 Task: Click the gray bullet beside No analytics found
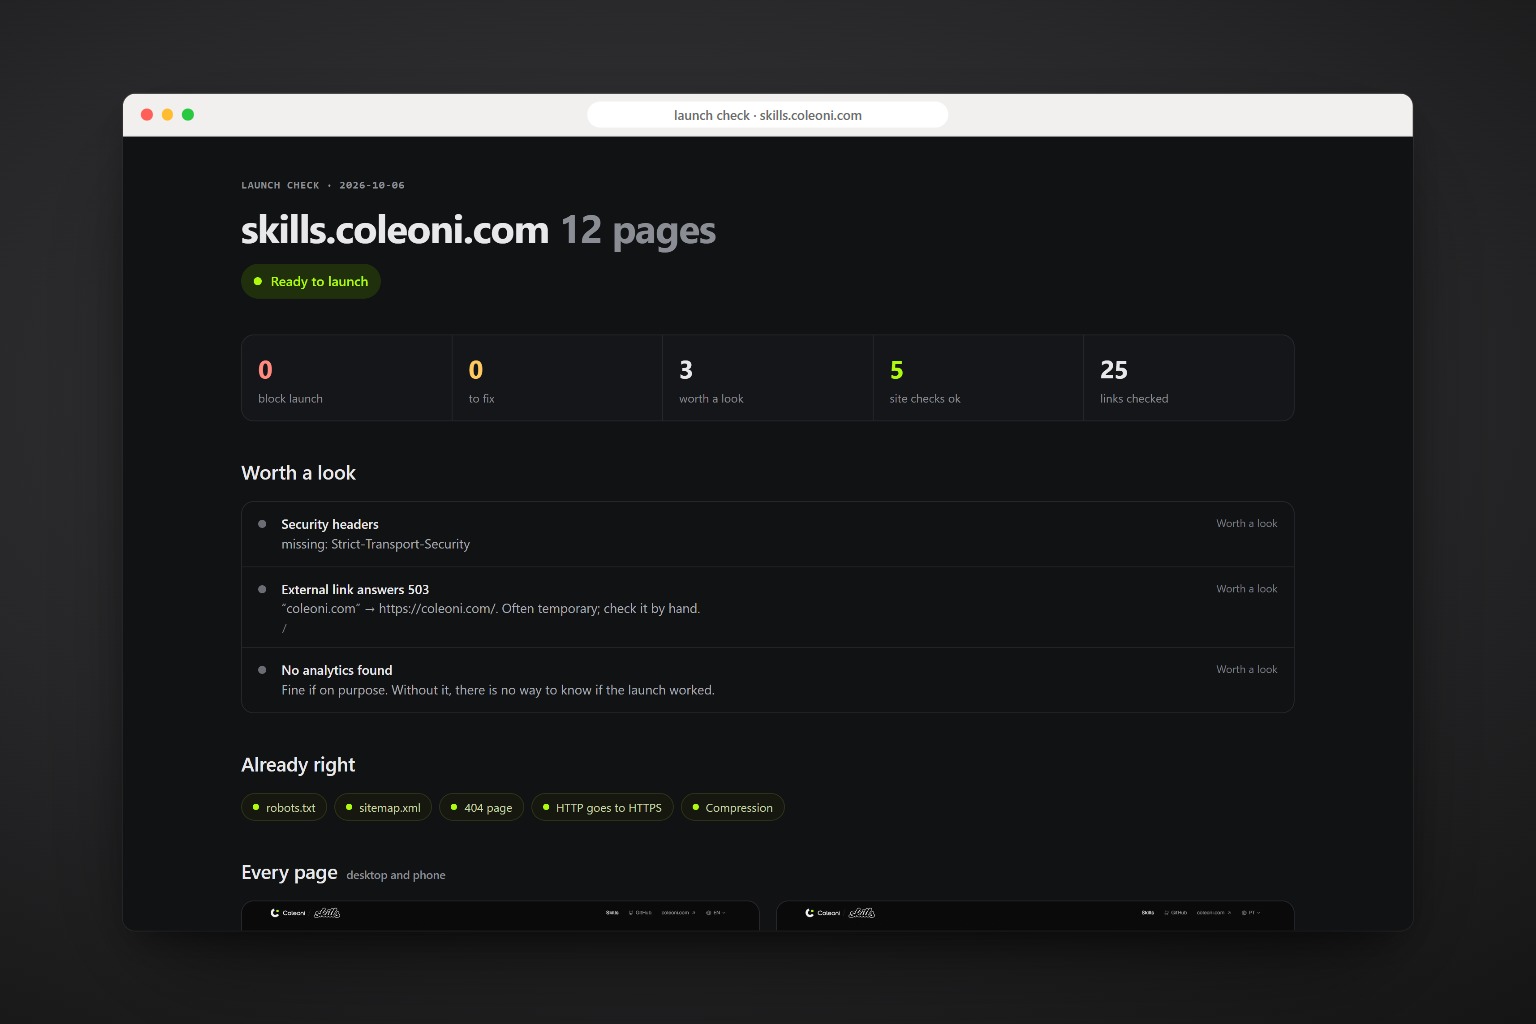click(262, 670)
